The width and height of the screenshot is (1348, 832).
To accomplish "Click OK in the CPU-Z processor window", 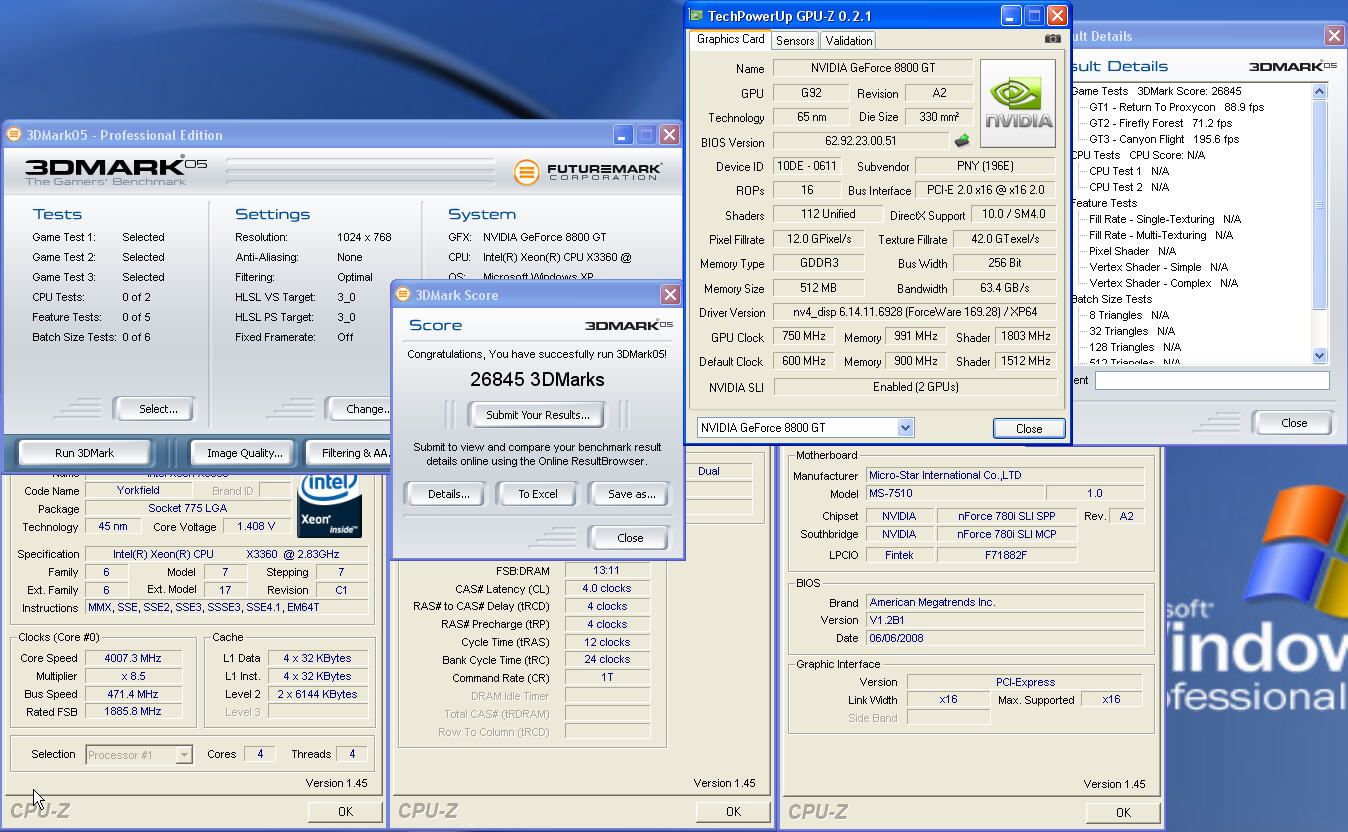I will tap(345, 811).
